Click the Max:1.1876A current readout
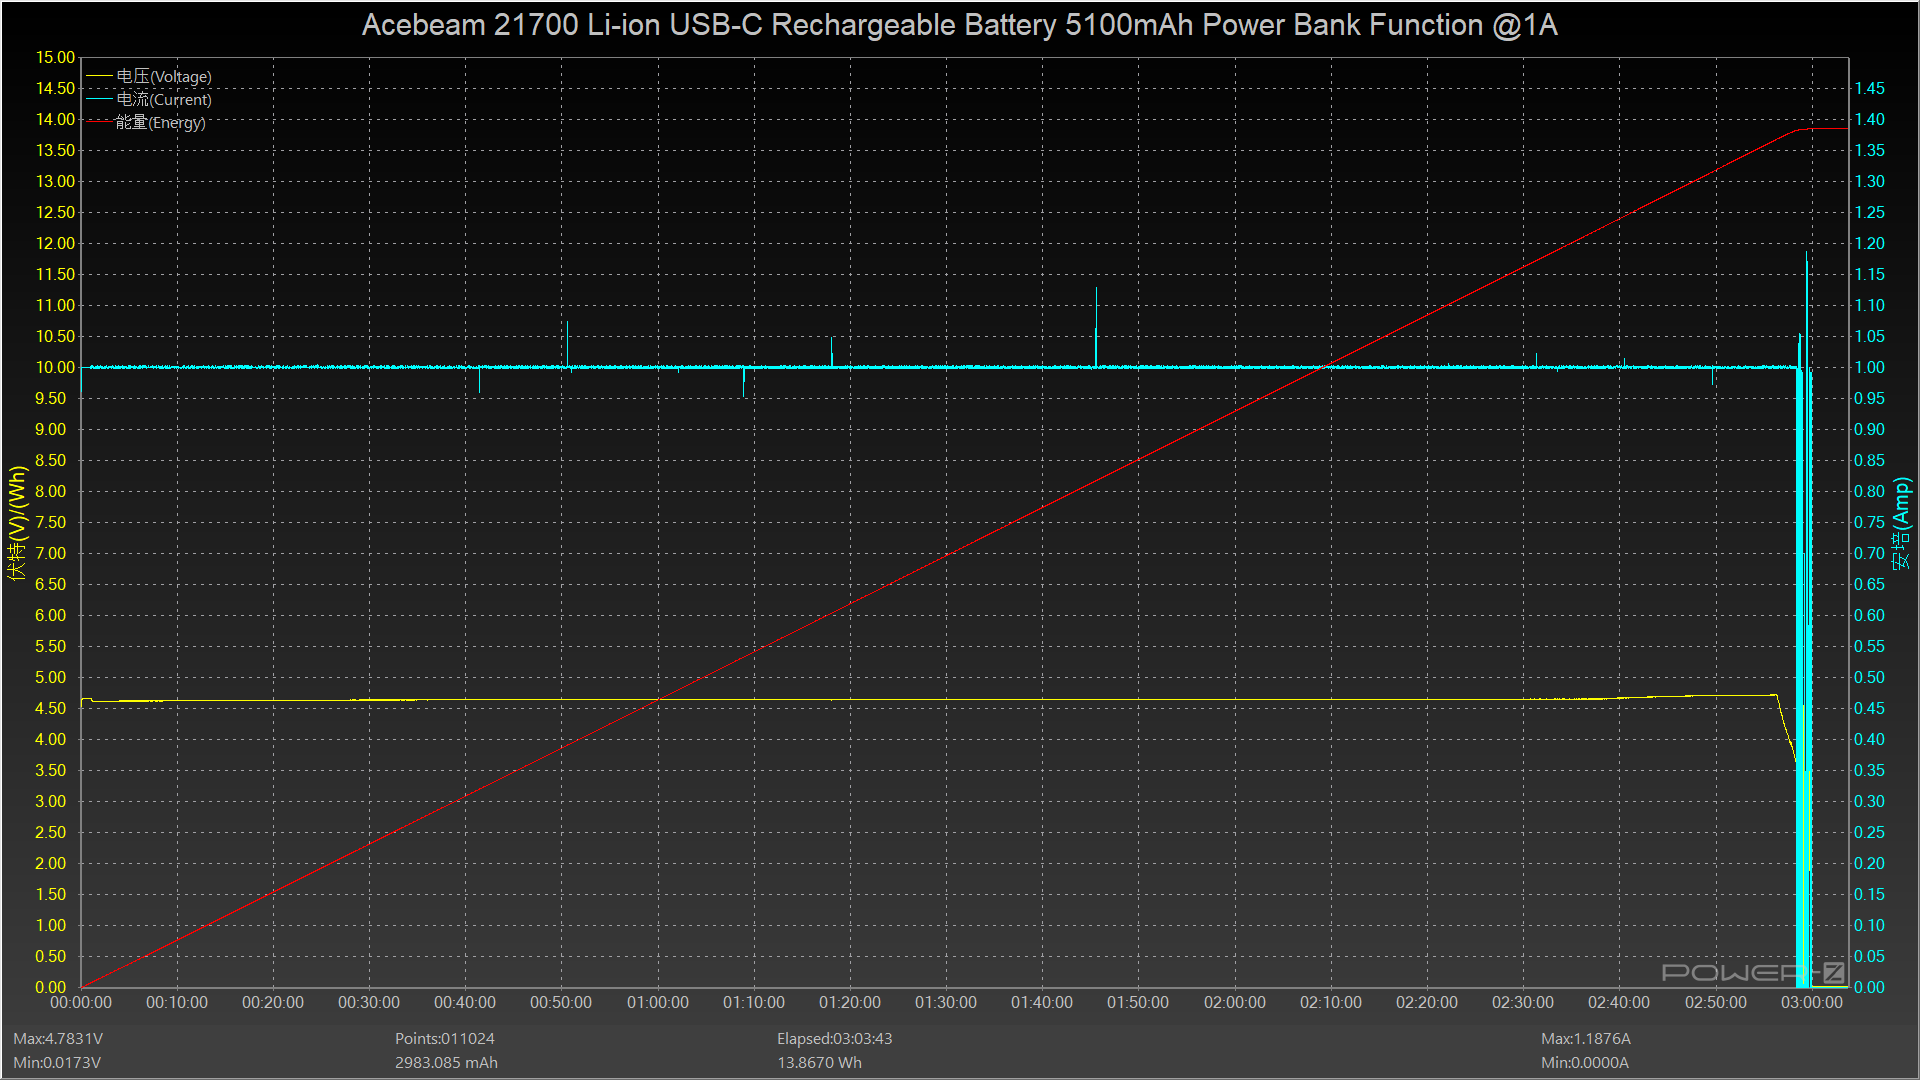Screen dimensions: 1920x1080 [1585, 1039]
